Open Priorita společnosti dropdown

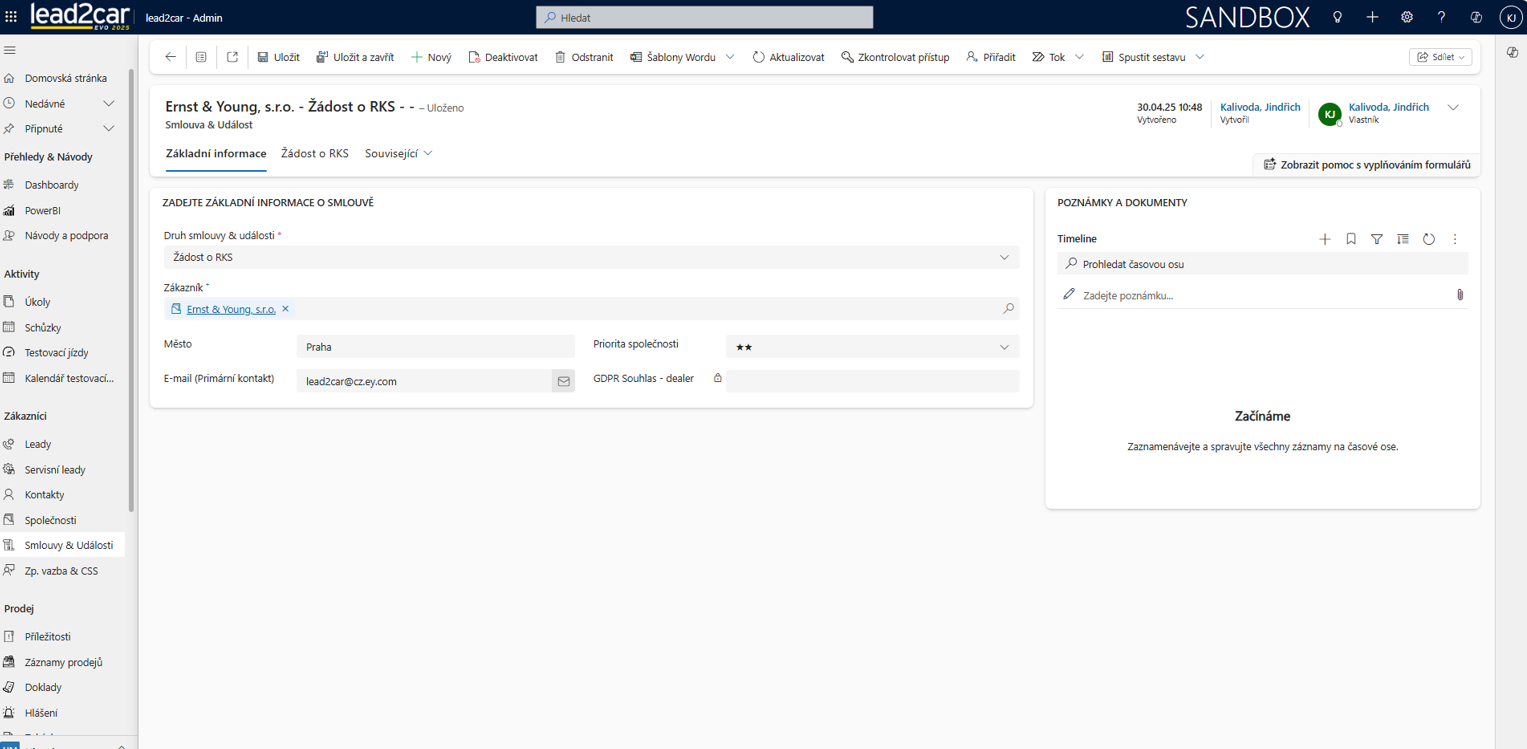(x=1004, y=347)
